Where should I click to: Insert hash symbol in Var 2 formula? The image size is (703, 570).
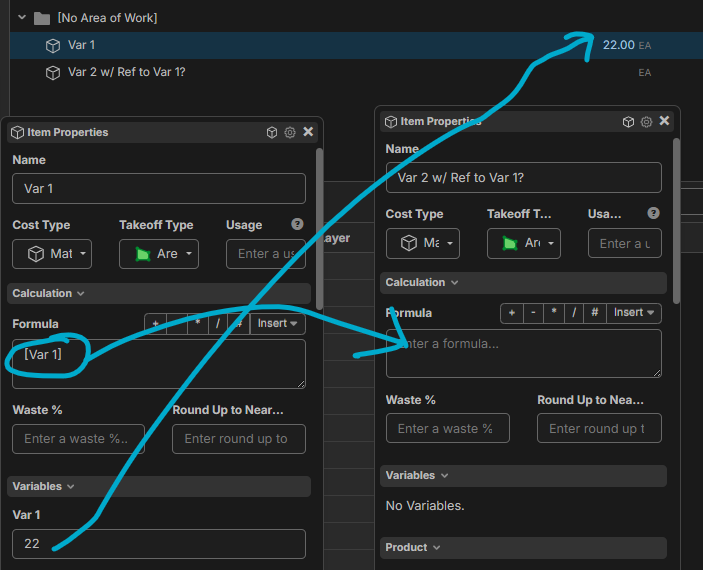[594, 313]
